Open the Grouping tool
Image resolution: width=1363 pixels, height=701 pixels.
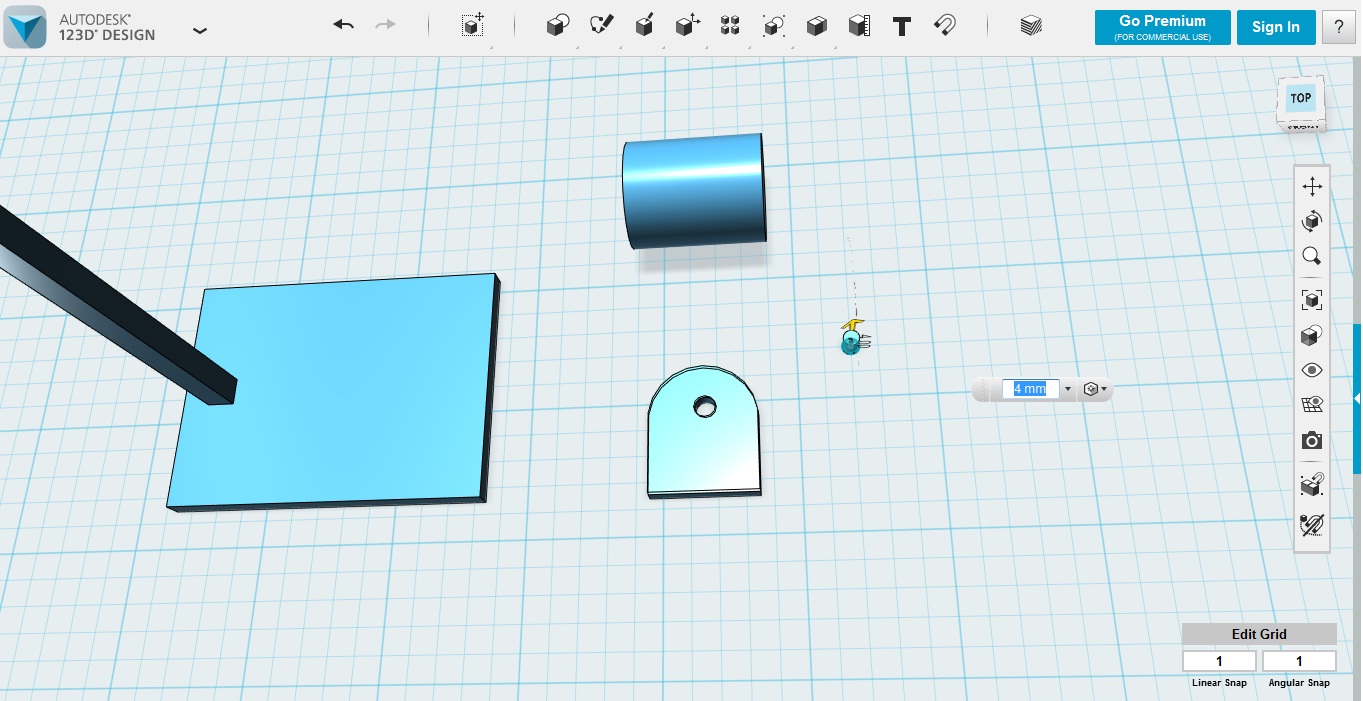click(x=773, y=26)
